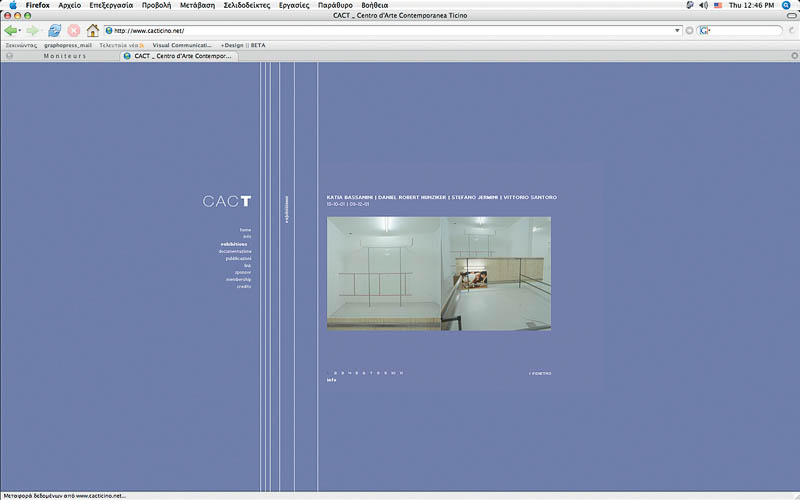Open the Μετάβαση menu
Image resolution: width=800 pixels, height=500 pixels.
tap(197, 5)
